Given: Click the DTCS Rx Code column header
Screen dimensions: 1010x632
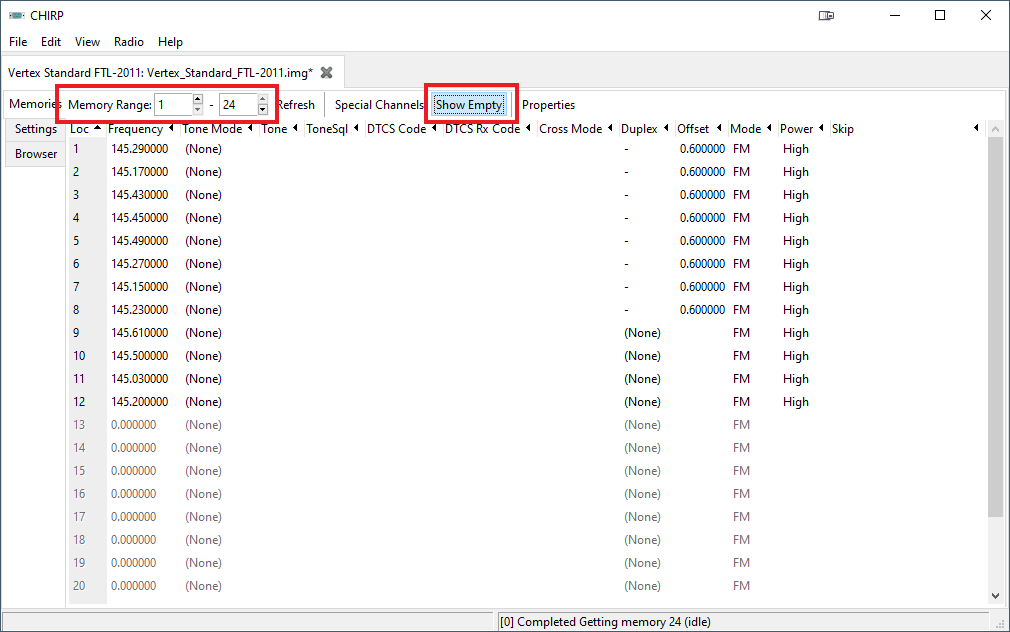Looking at the screenshot, I should [488, 129].
